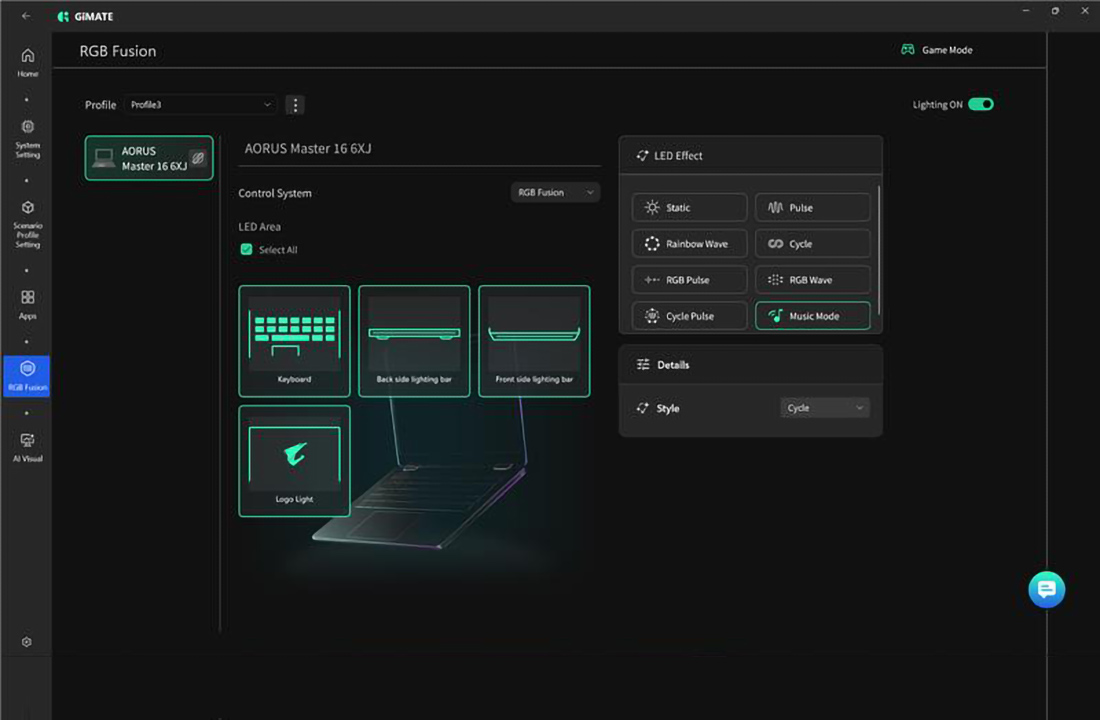
Task: Select AORUS Master 16 6XJ device card
Action: point(149,158)
